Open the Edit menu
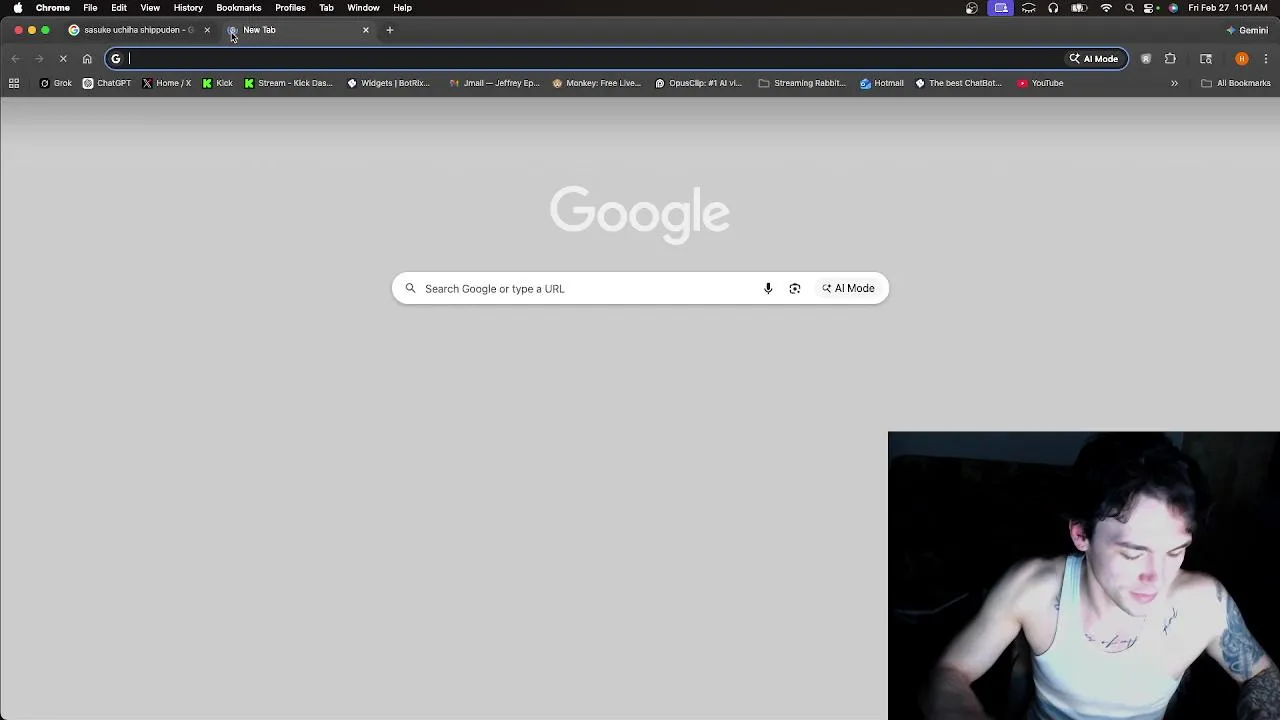 point(119,8)
